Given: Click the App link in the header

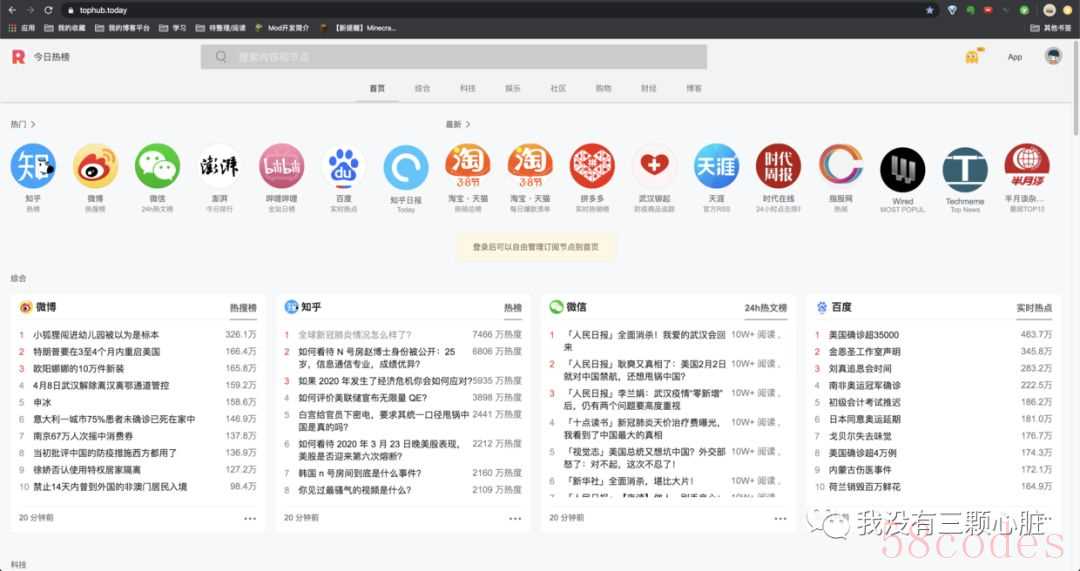Looking at the screenshot, I should pyautogui.click(x=1015, y=57).
